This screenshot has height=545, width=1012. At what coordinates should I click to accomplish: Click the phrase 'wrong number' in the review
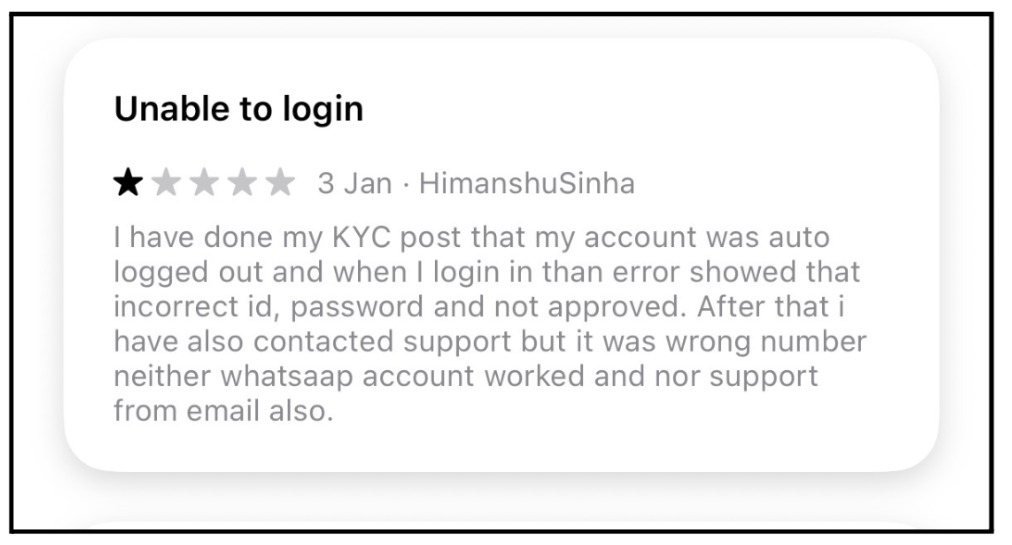766,342
